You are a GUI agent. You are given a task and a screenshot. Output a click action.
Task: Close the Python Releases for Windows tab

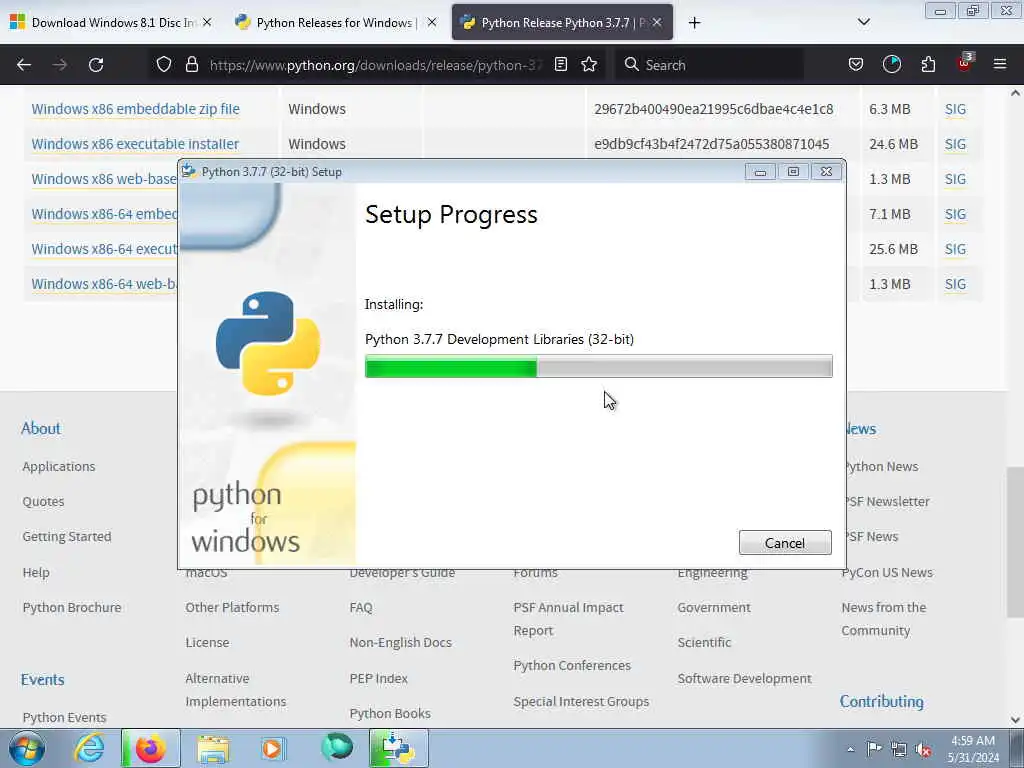click(432, 22)
